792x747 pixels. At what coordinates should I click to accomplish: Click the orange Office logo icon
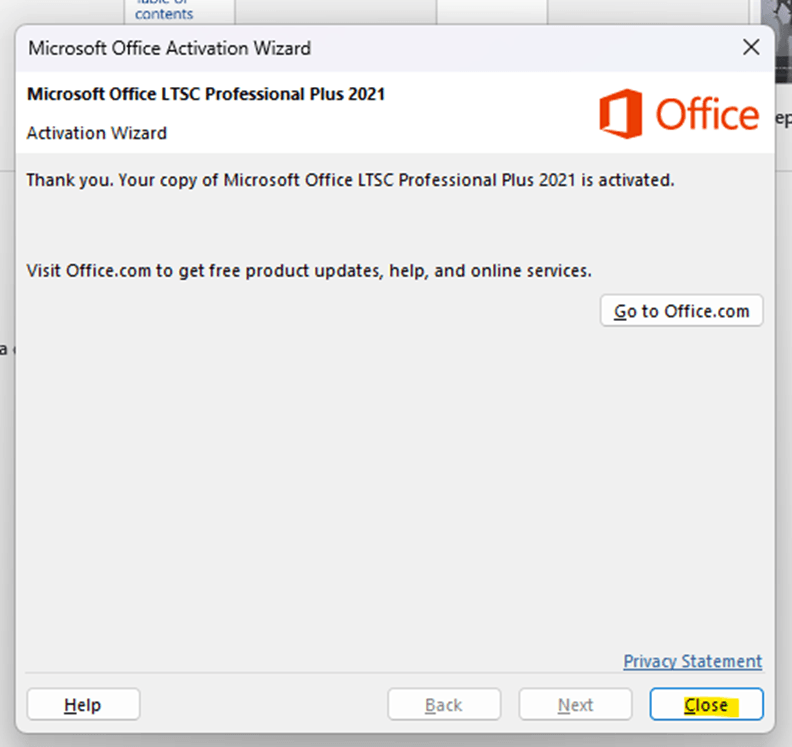point(619,114)
